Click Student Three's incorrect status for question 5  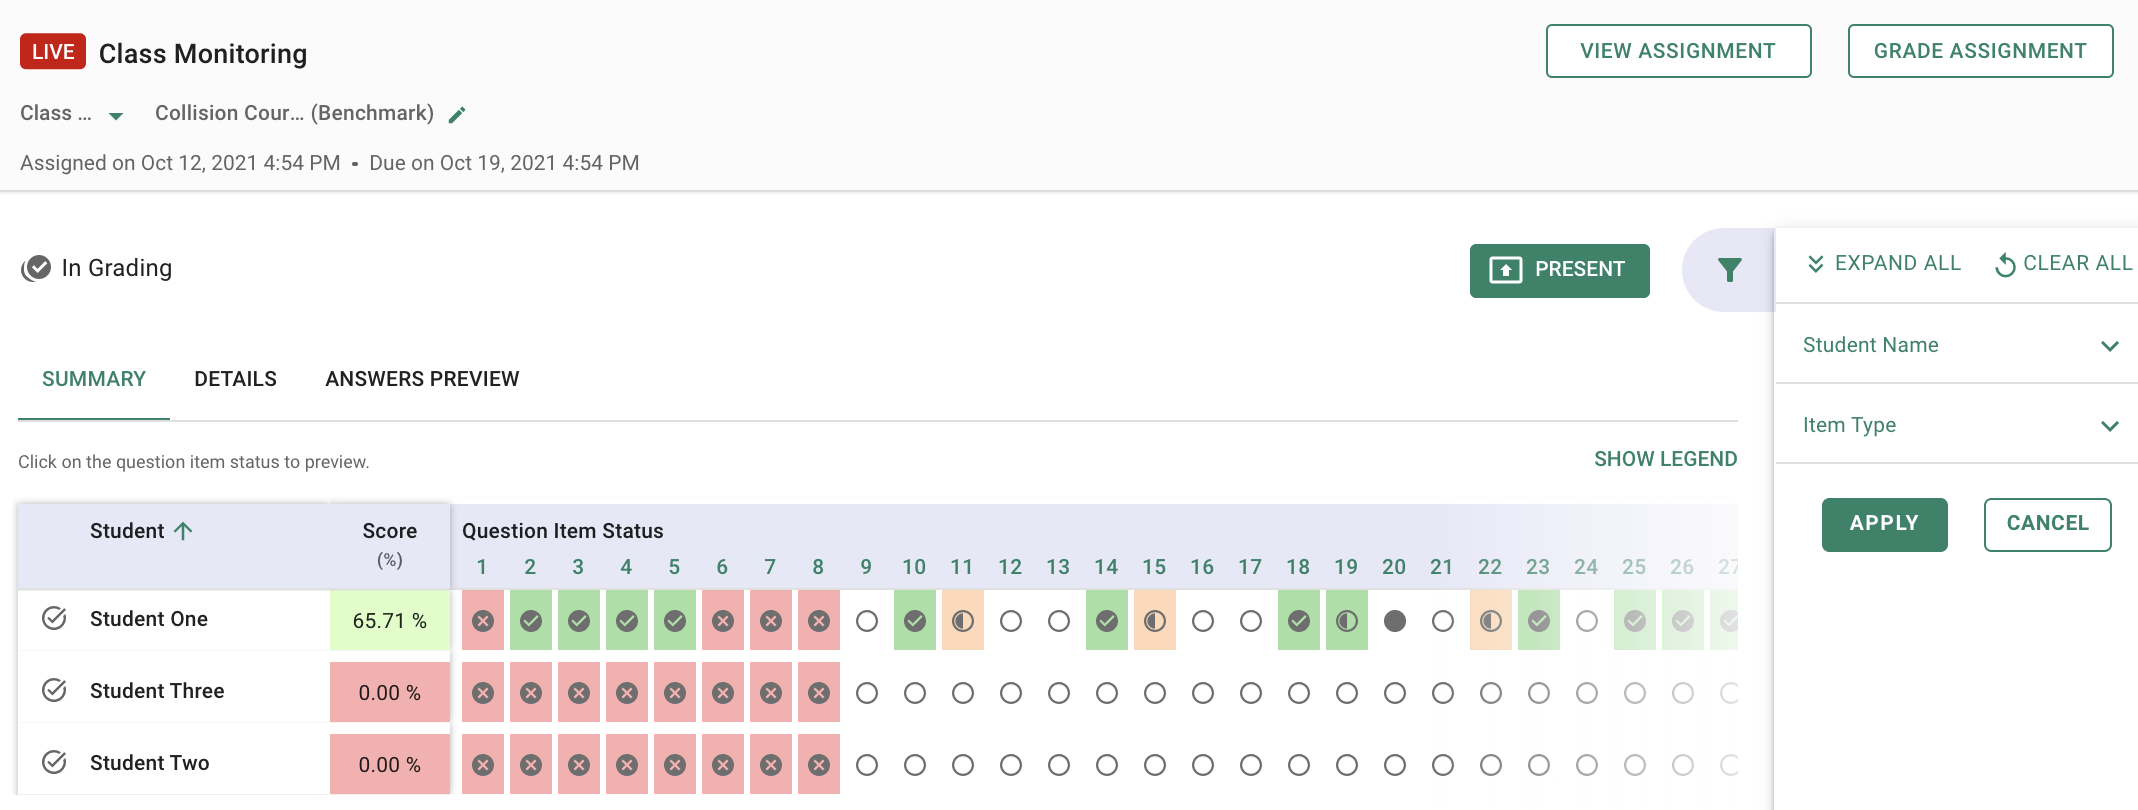coord(675,693)
